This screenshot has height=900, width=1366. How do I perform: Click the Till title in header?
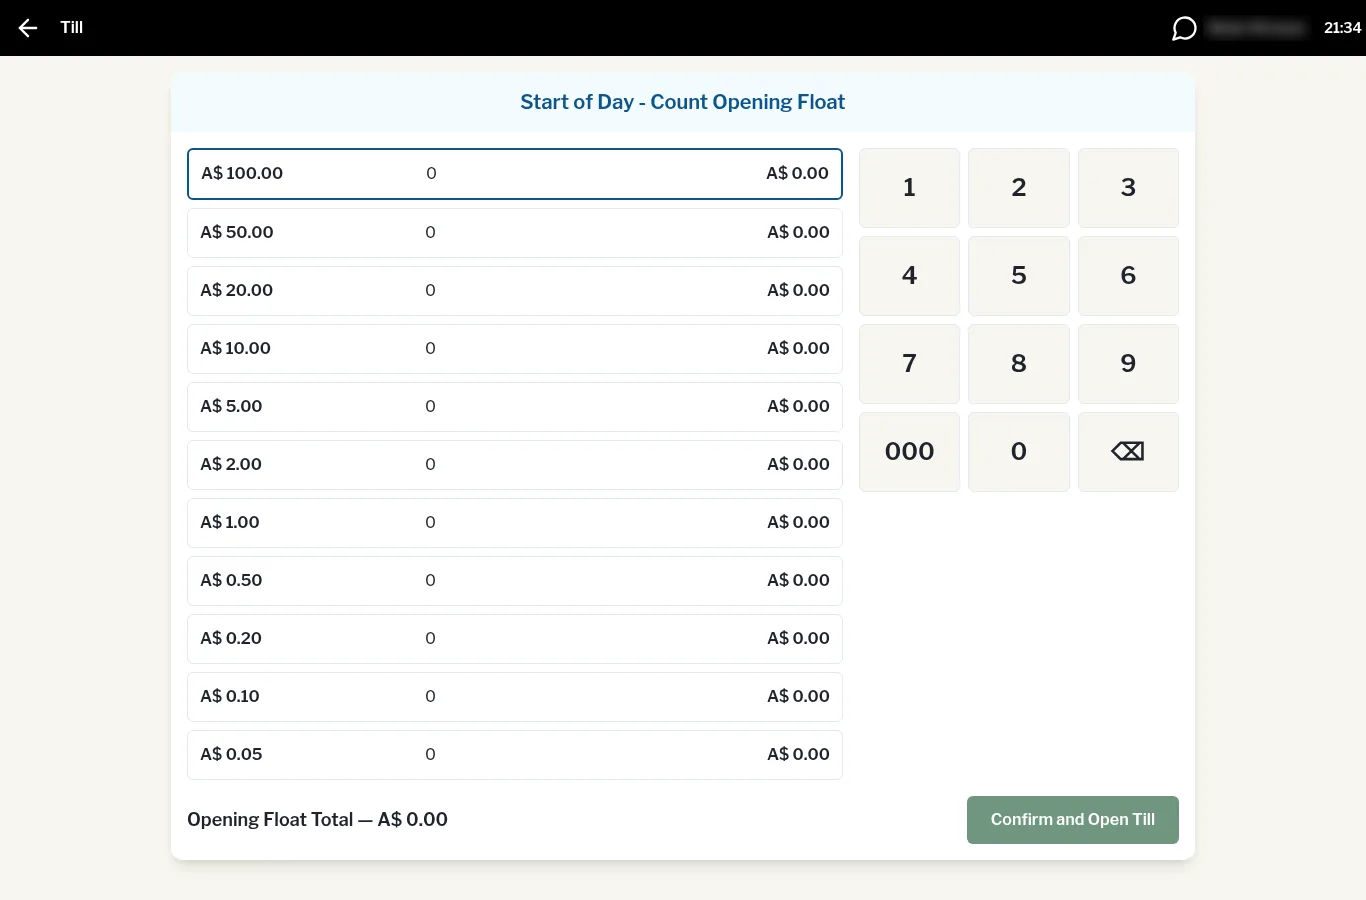click(72, 28)
